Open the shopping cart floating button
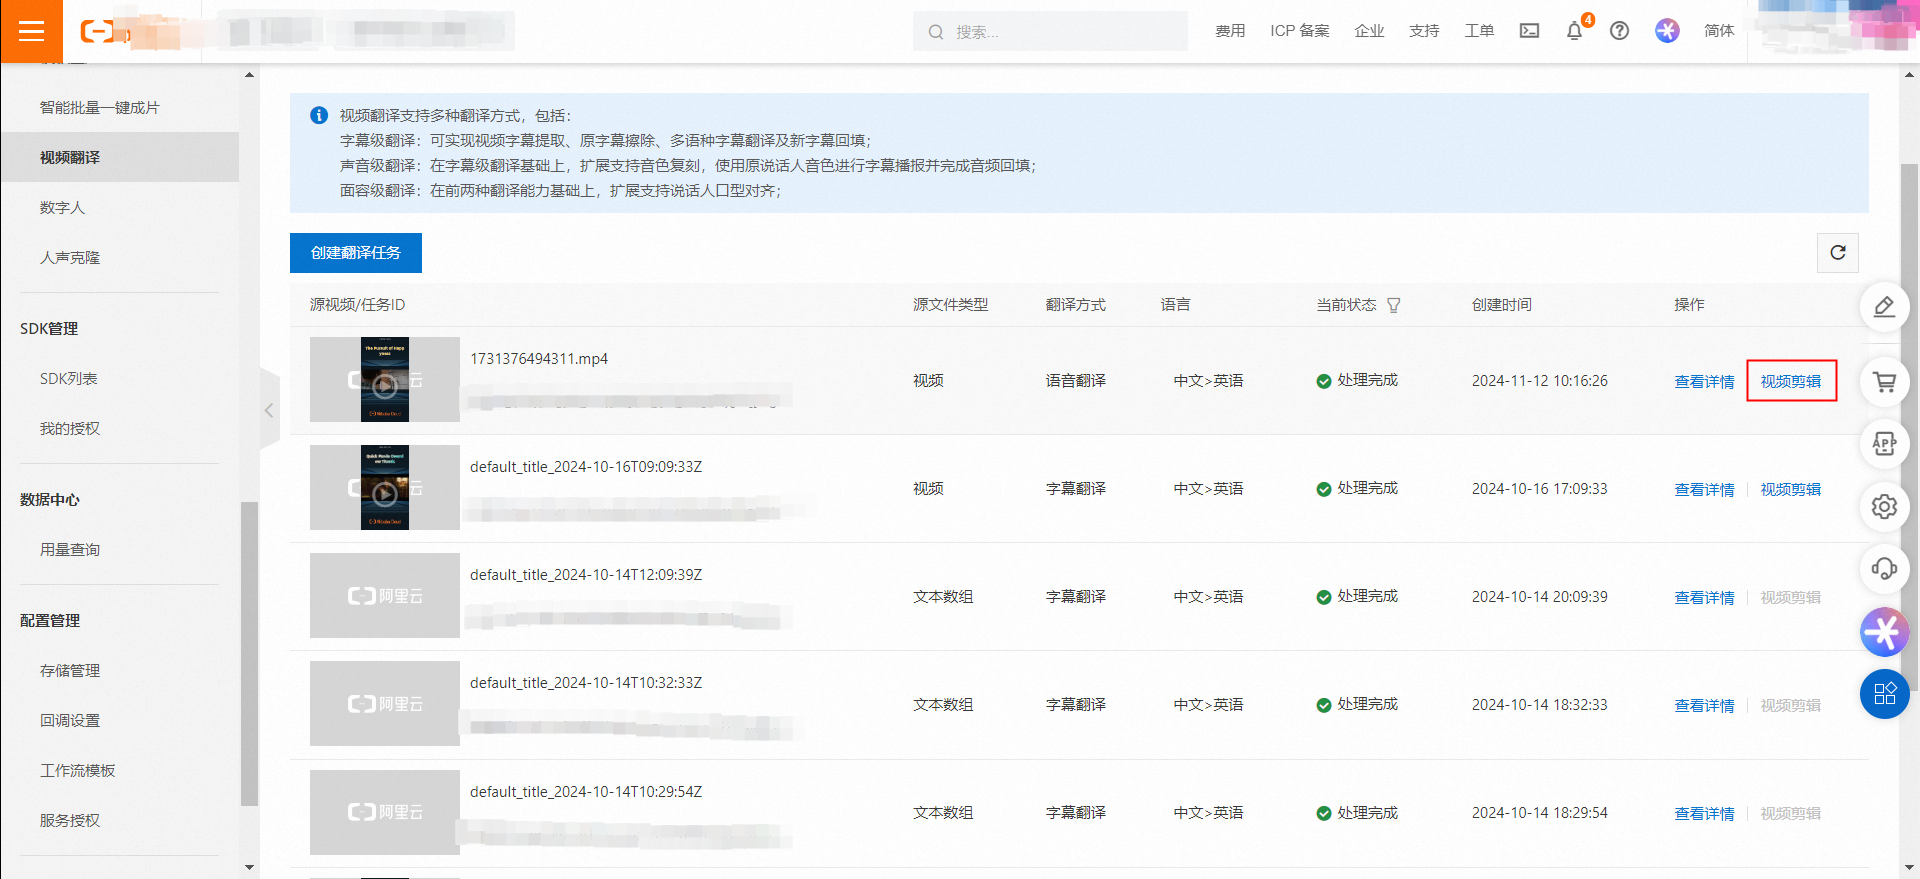Screen dimensions: 1920x879 point(1884,382)
